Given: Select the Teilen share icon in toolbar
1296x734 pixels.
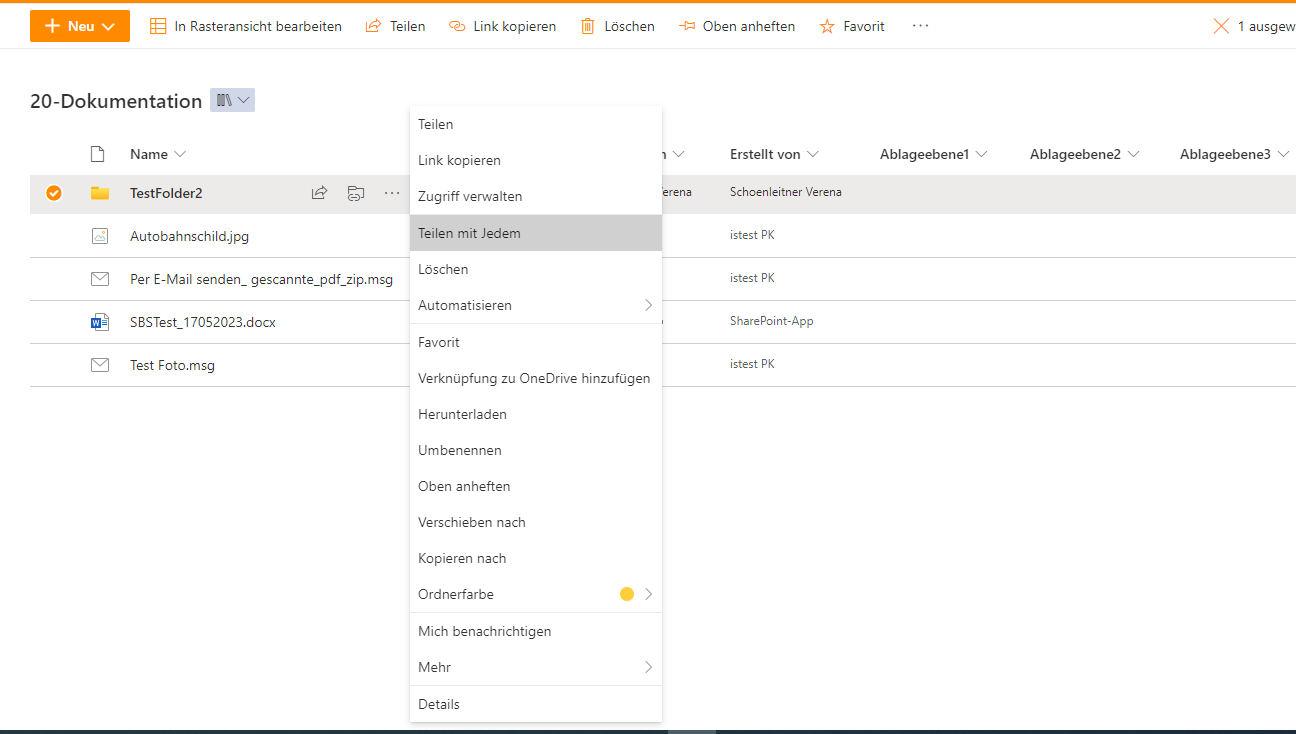Looking at the screenshot, I should pos(372,25).
